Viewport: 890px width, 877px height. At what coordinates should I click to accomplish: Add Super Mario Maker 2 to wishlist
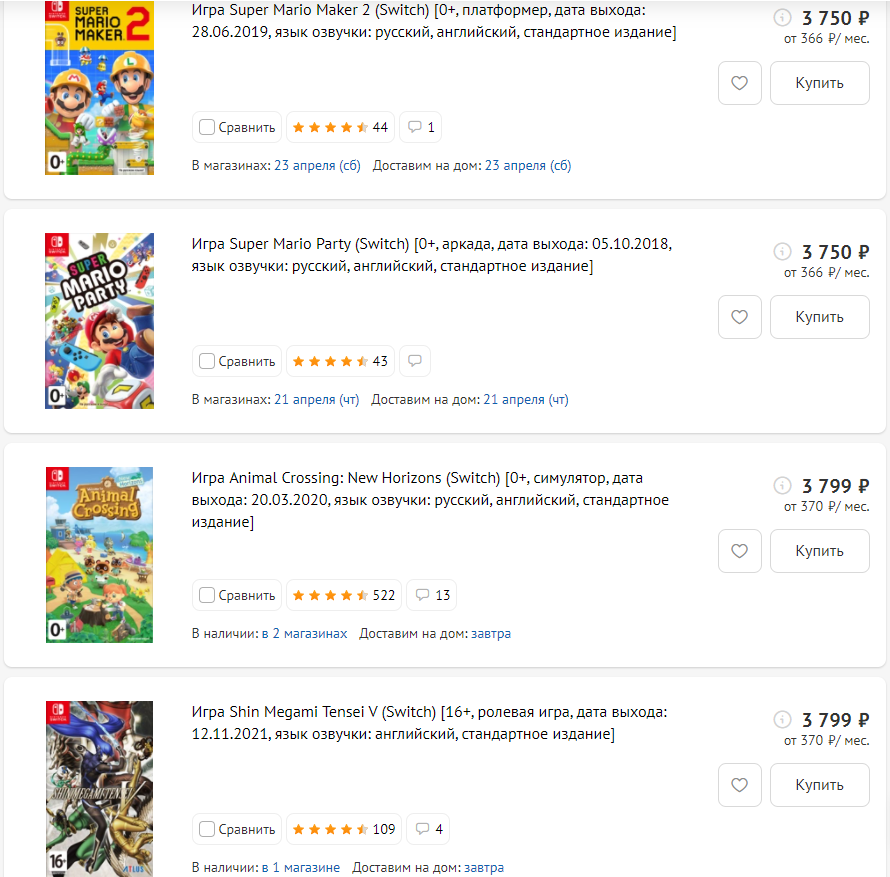click(x=740, y=83)
